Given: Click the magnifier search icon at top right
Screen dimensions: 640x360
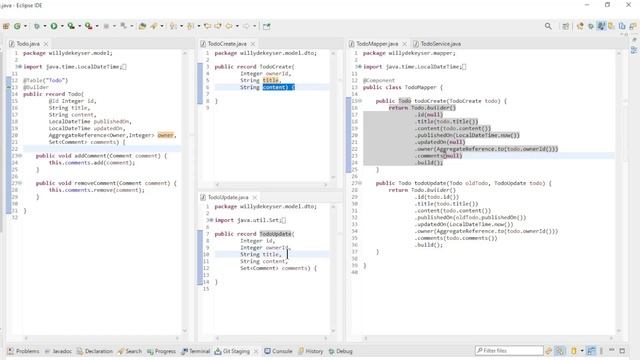Looking at the screenshot, I should click(x=548, y=26).
